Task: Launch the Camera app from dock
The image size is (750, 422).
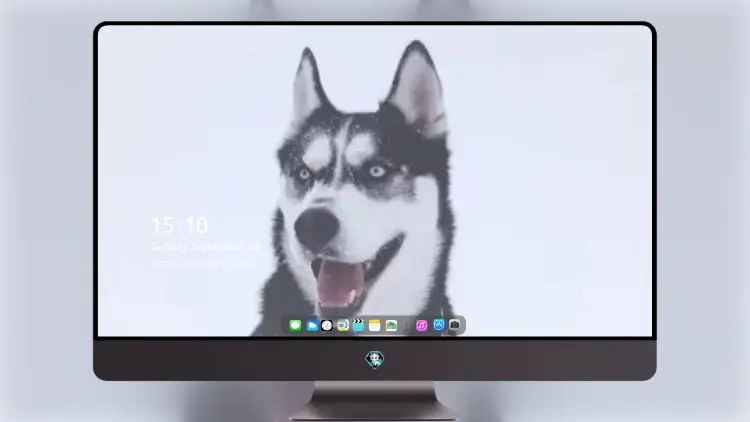Action: [454, 325]
